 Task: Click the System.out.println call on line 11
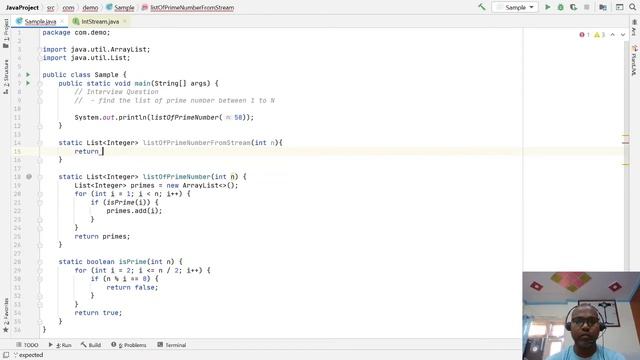(164, 118)
